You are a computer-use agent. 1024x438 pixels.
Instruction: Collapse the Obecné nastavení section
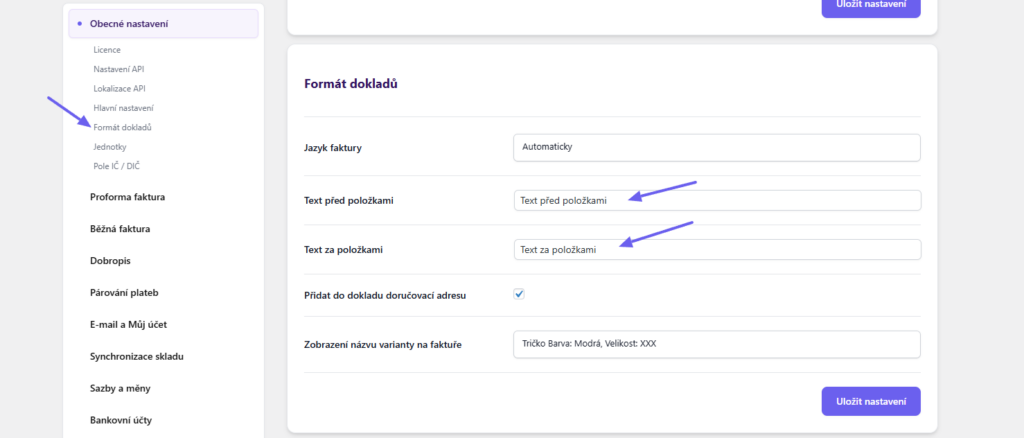tap(163, 24)
